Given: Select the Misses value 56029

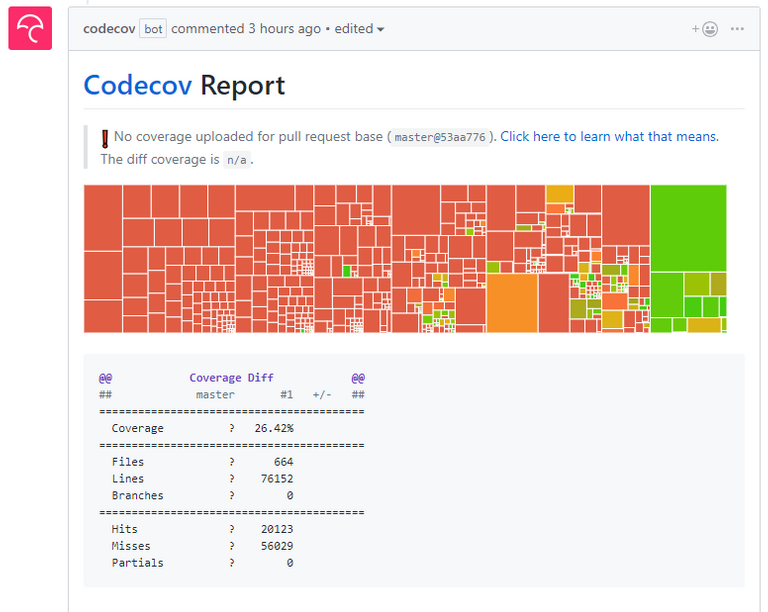Looking at the screenshot, I should click(x=277, y=546).
